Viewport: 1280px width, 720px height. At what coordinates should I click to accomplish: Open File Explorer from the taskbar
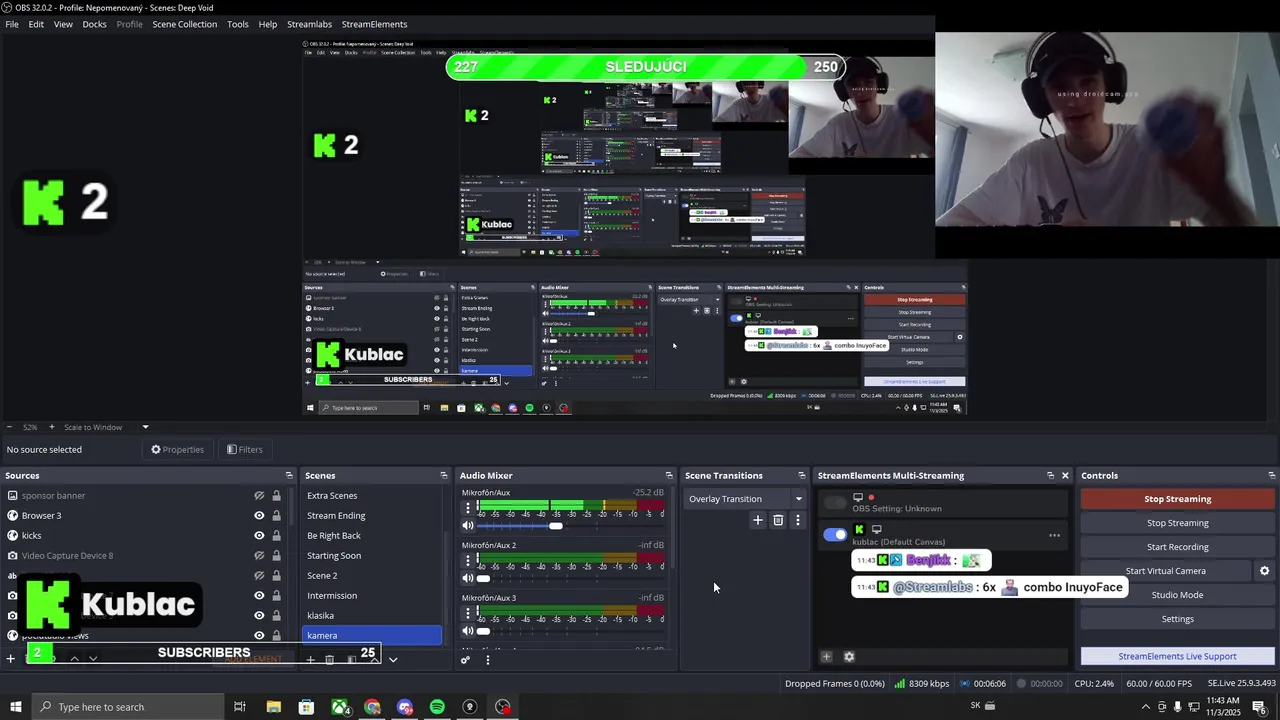click(x=273, y=707)
